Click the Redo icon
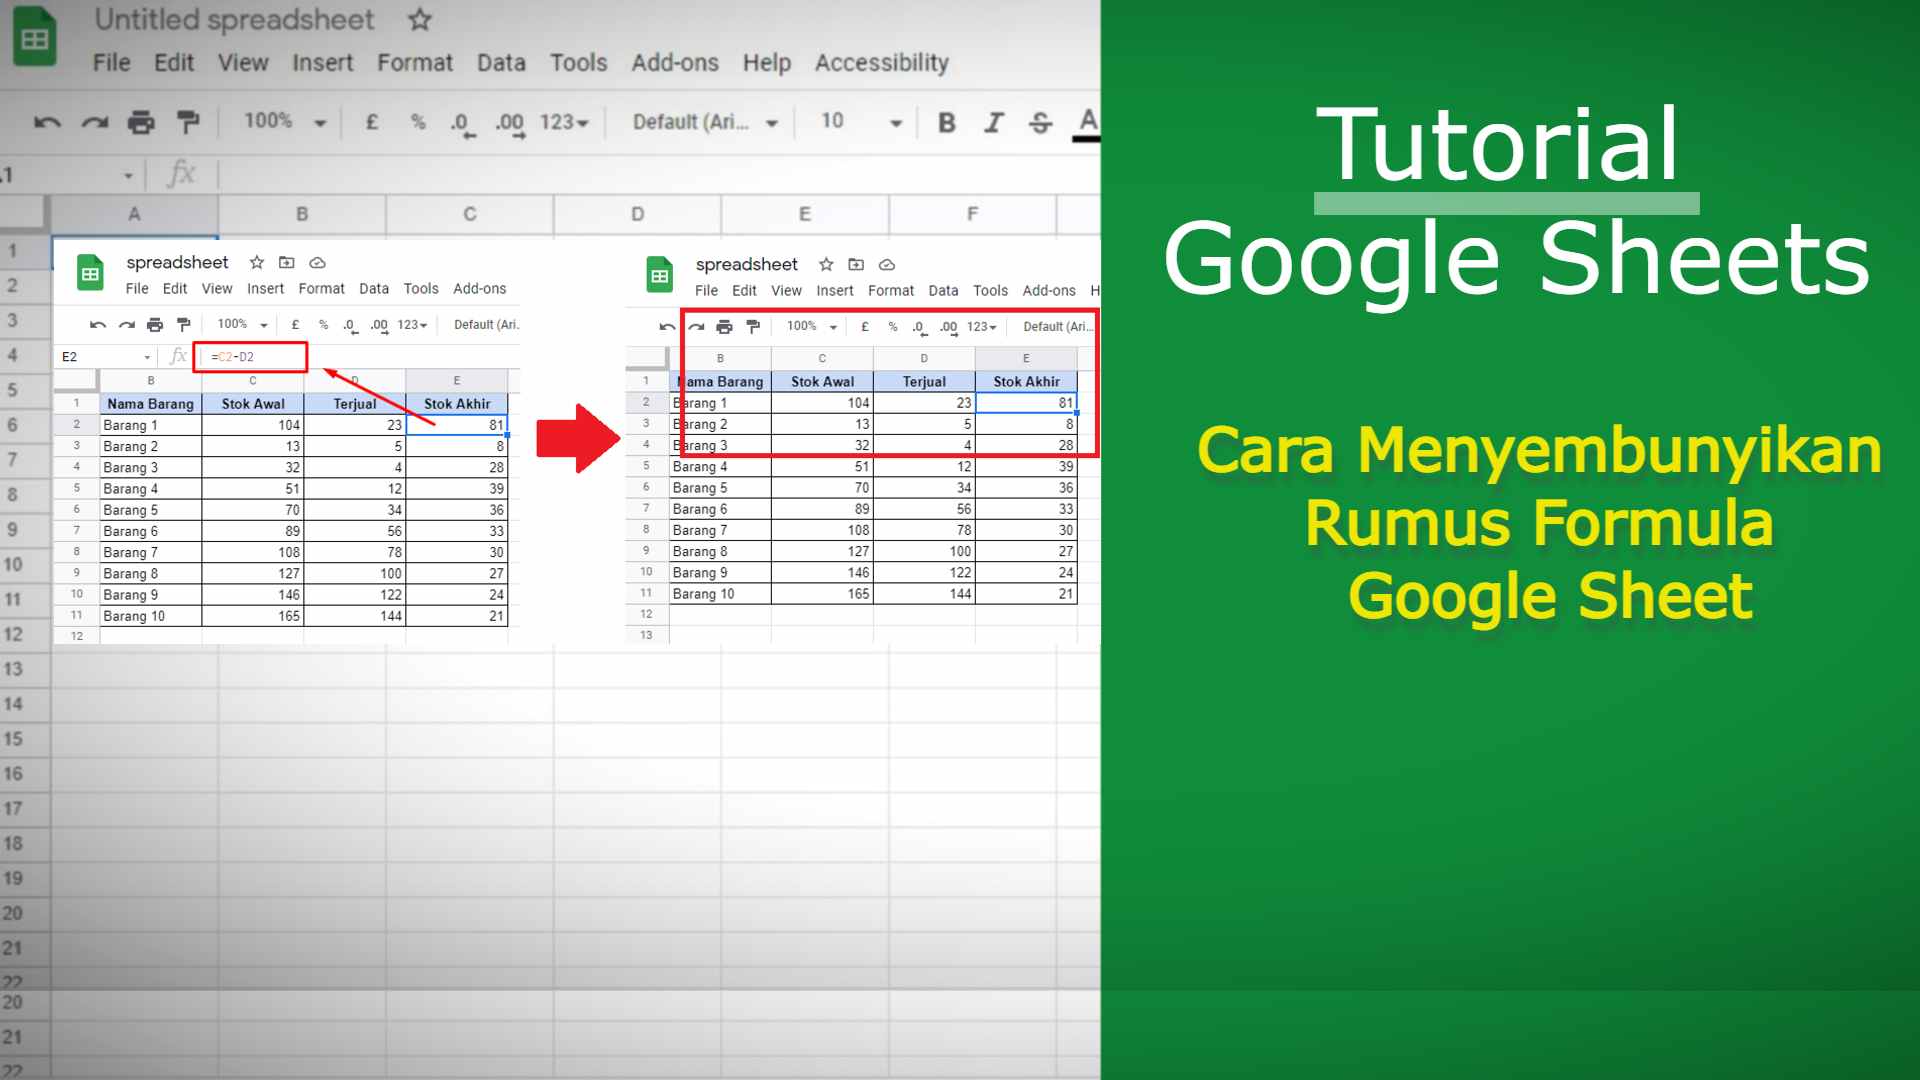1920x1080 pixels. coord(94,122)
